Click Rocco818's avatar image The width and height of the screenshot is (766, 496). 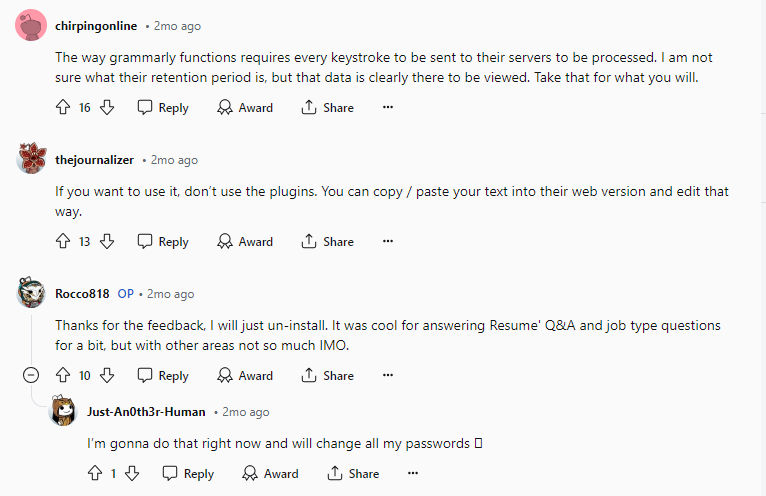tap(31, 292)
